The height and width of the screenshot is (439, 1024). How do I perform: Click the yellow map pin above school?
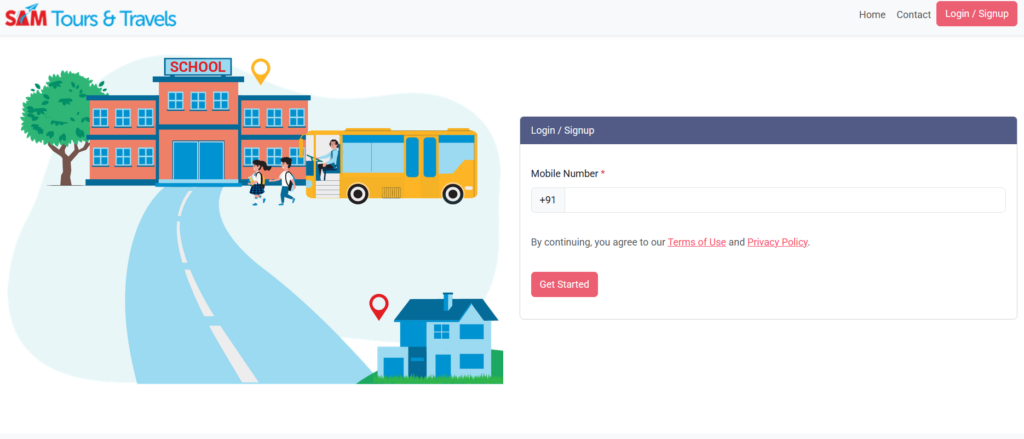coord(261,71)
